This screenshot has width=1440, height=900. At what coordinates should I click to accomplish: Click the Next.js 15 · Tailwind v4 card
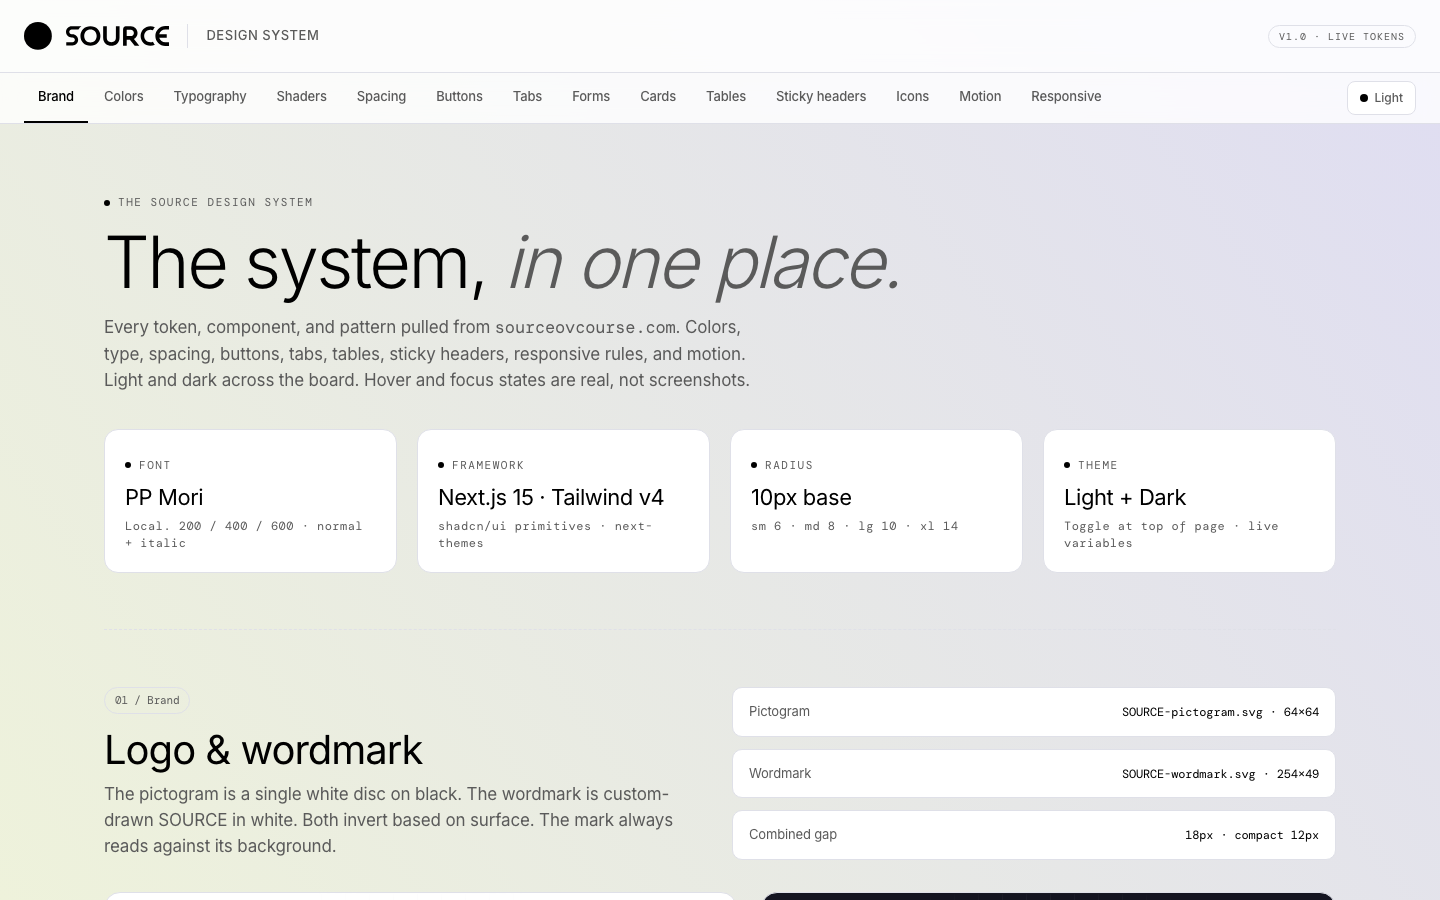pyautogui.click(x=563, y=501)
